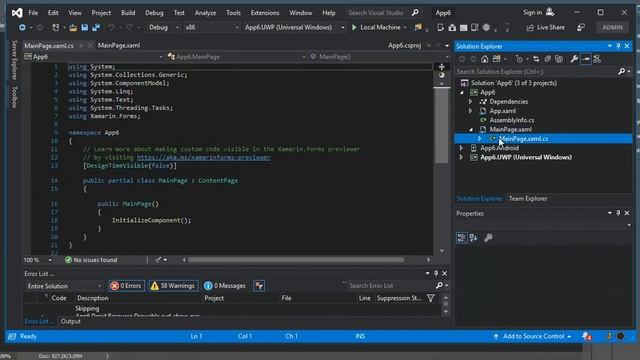640x360 pixels.
Task: Open the Extensions menu
Action: coord(265,13)
